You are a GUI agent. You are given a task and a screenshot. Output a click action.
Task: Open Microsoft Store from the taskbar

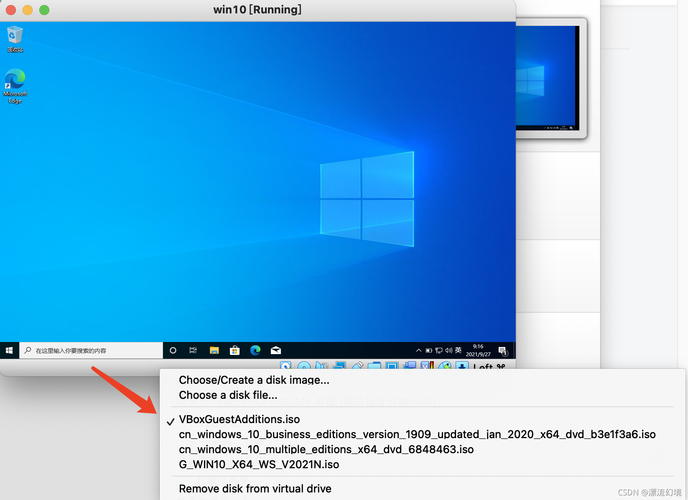click(235, 351)
